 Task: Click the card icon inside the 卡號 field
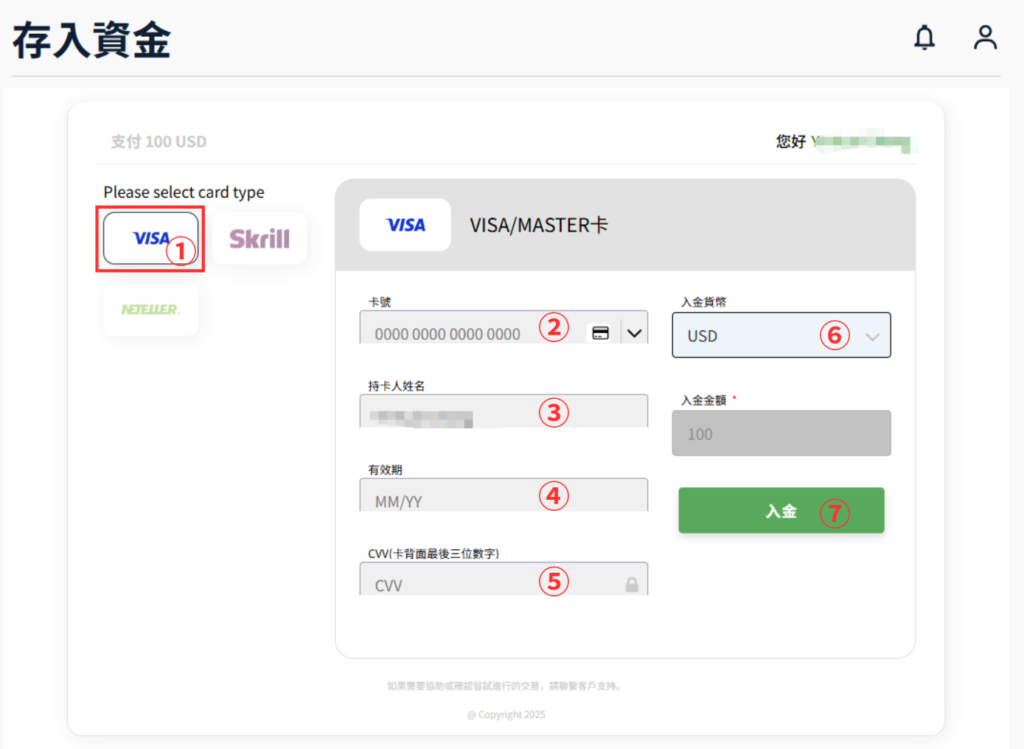(601, 333)
